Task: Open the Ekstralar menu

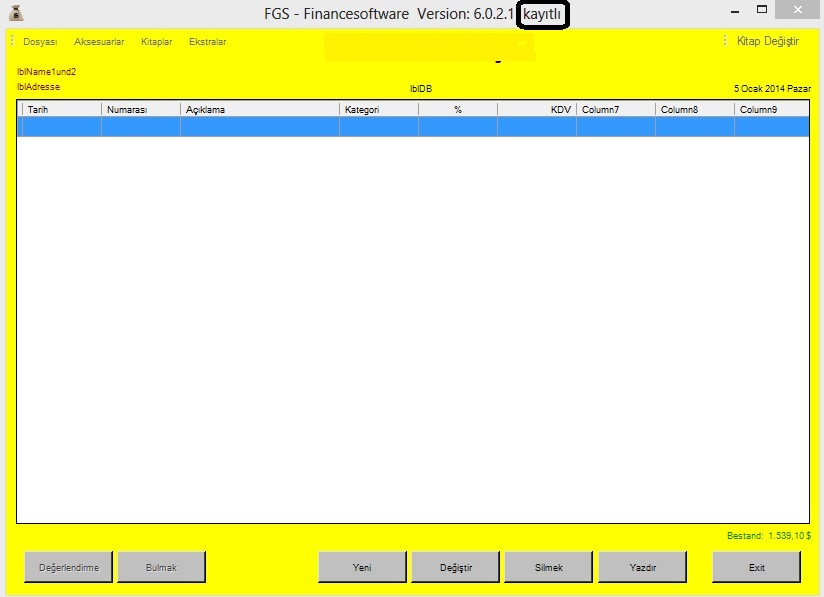Action: coord(207,42)
